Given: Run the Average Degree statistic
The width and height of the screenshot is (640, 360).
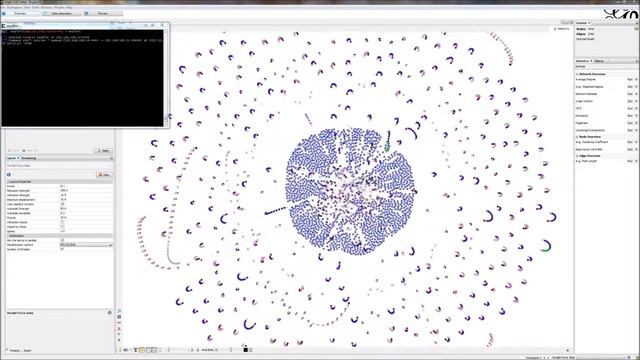Looking at the screenshot, I should click(x=630, y=80).
